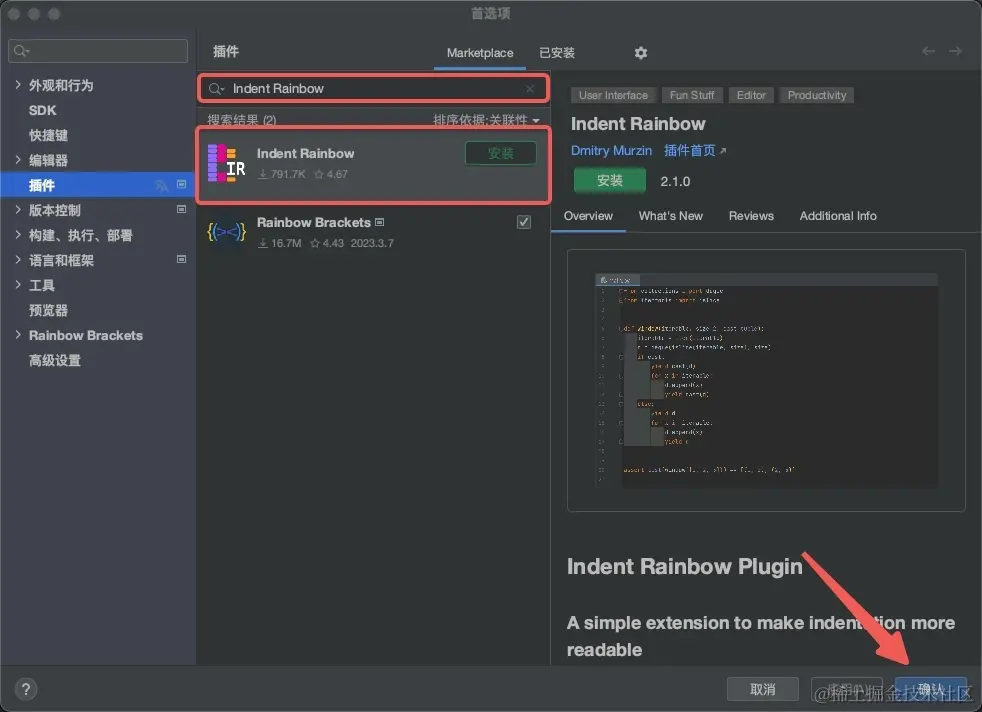This screenshot has height=712, width=982.
Task: Open the 插件首页 link
Action: click(694, 151)
